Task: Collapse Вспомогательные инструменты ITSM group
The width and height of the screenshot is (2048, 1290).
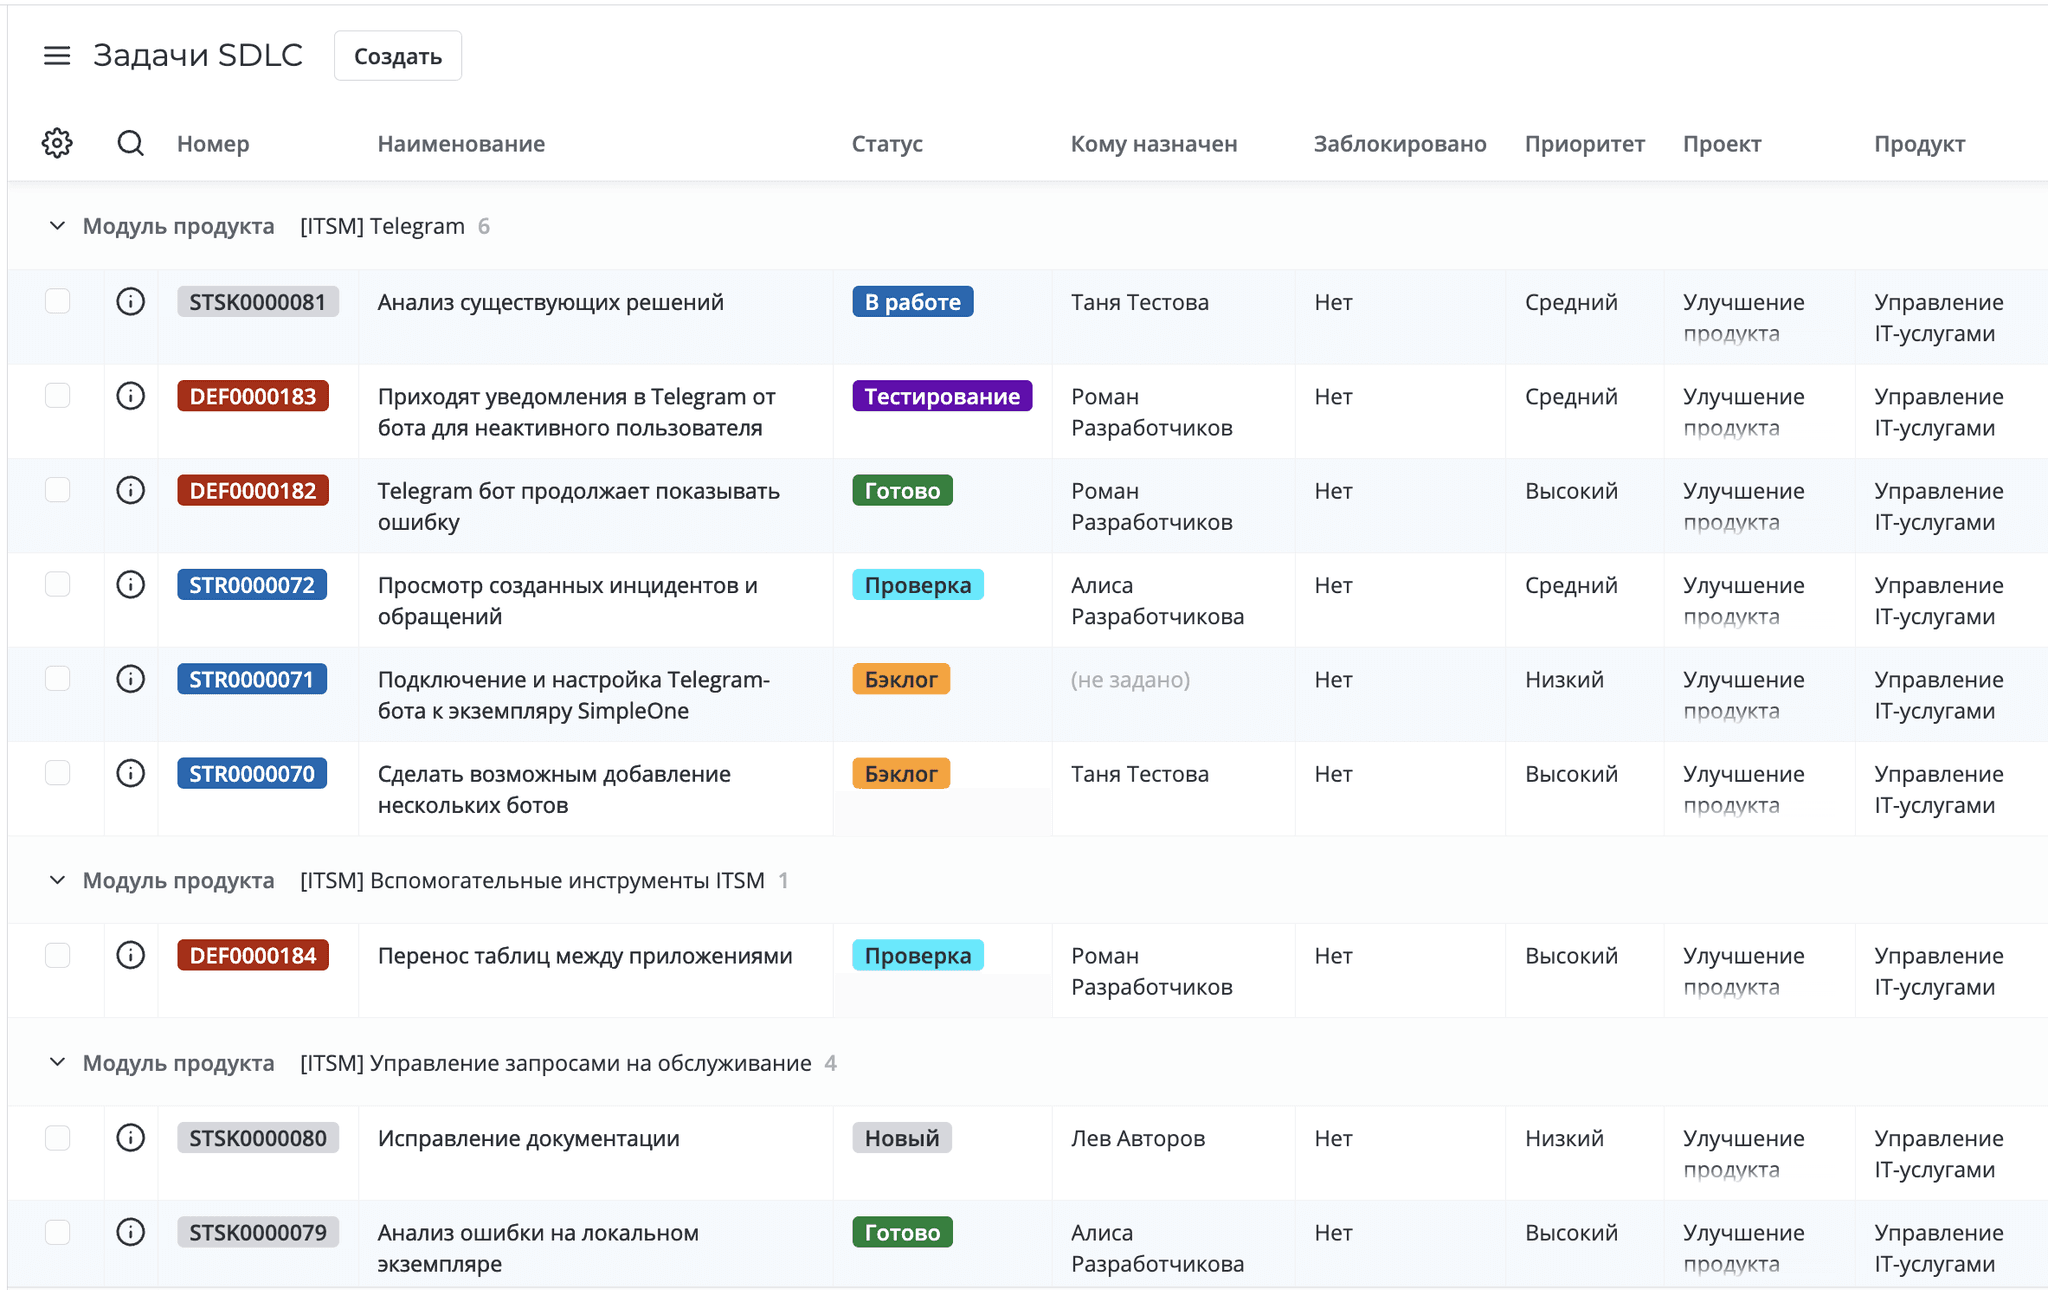Action: (x=57, y=880)
